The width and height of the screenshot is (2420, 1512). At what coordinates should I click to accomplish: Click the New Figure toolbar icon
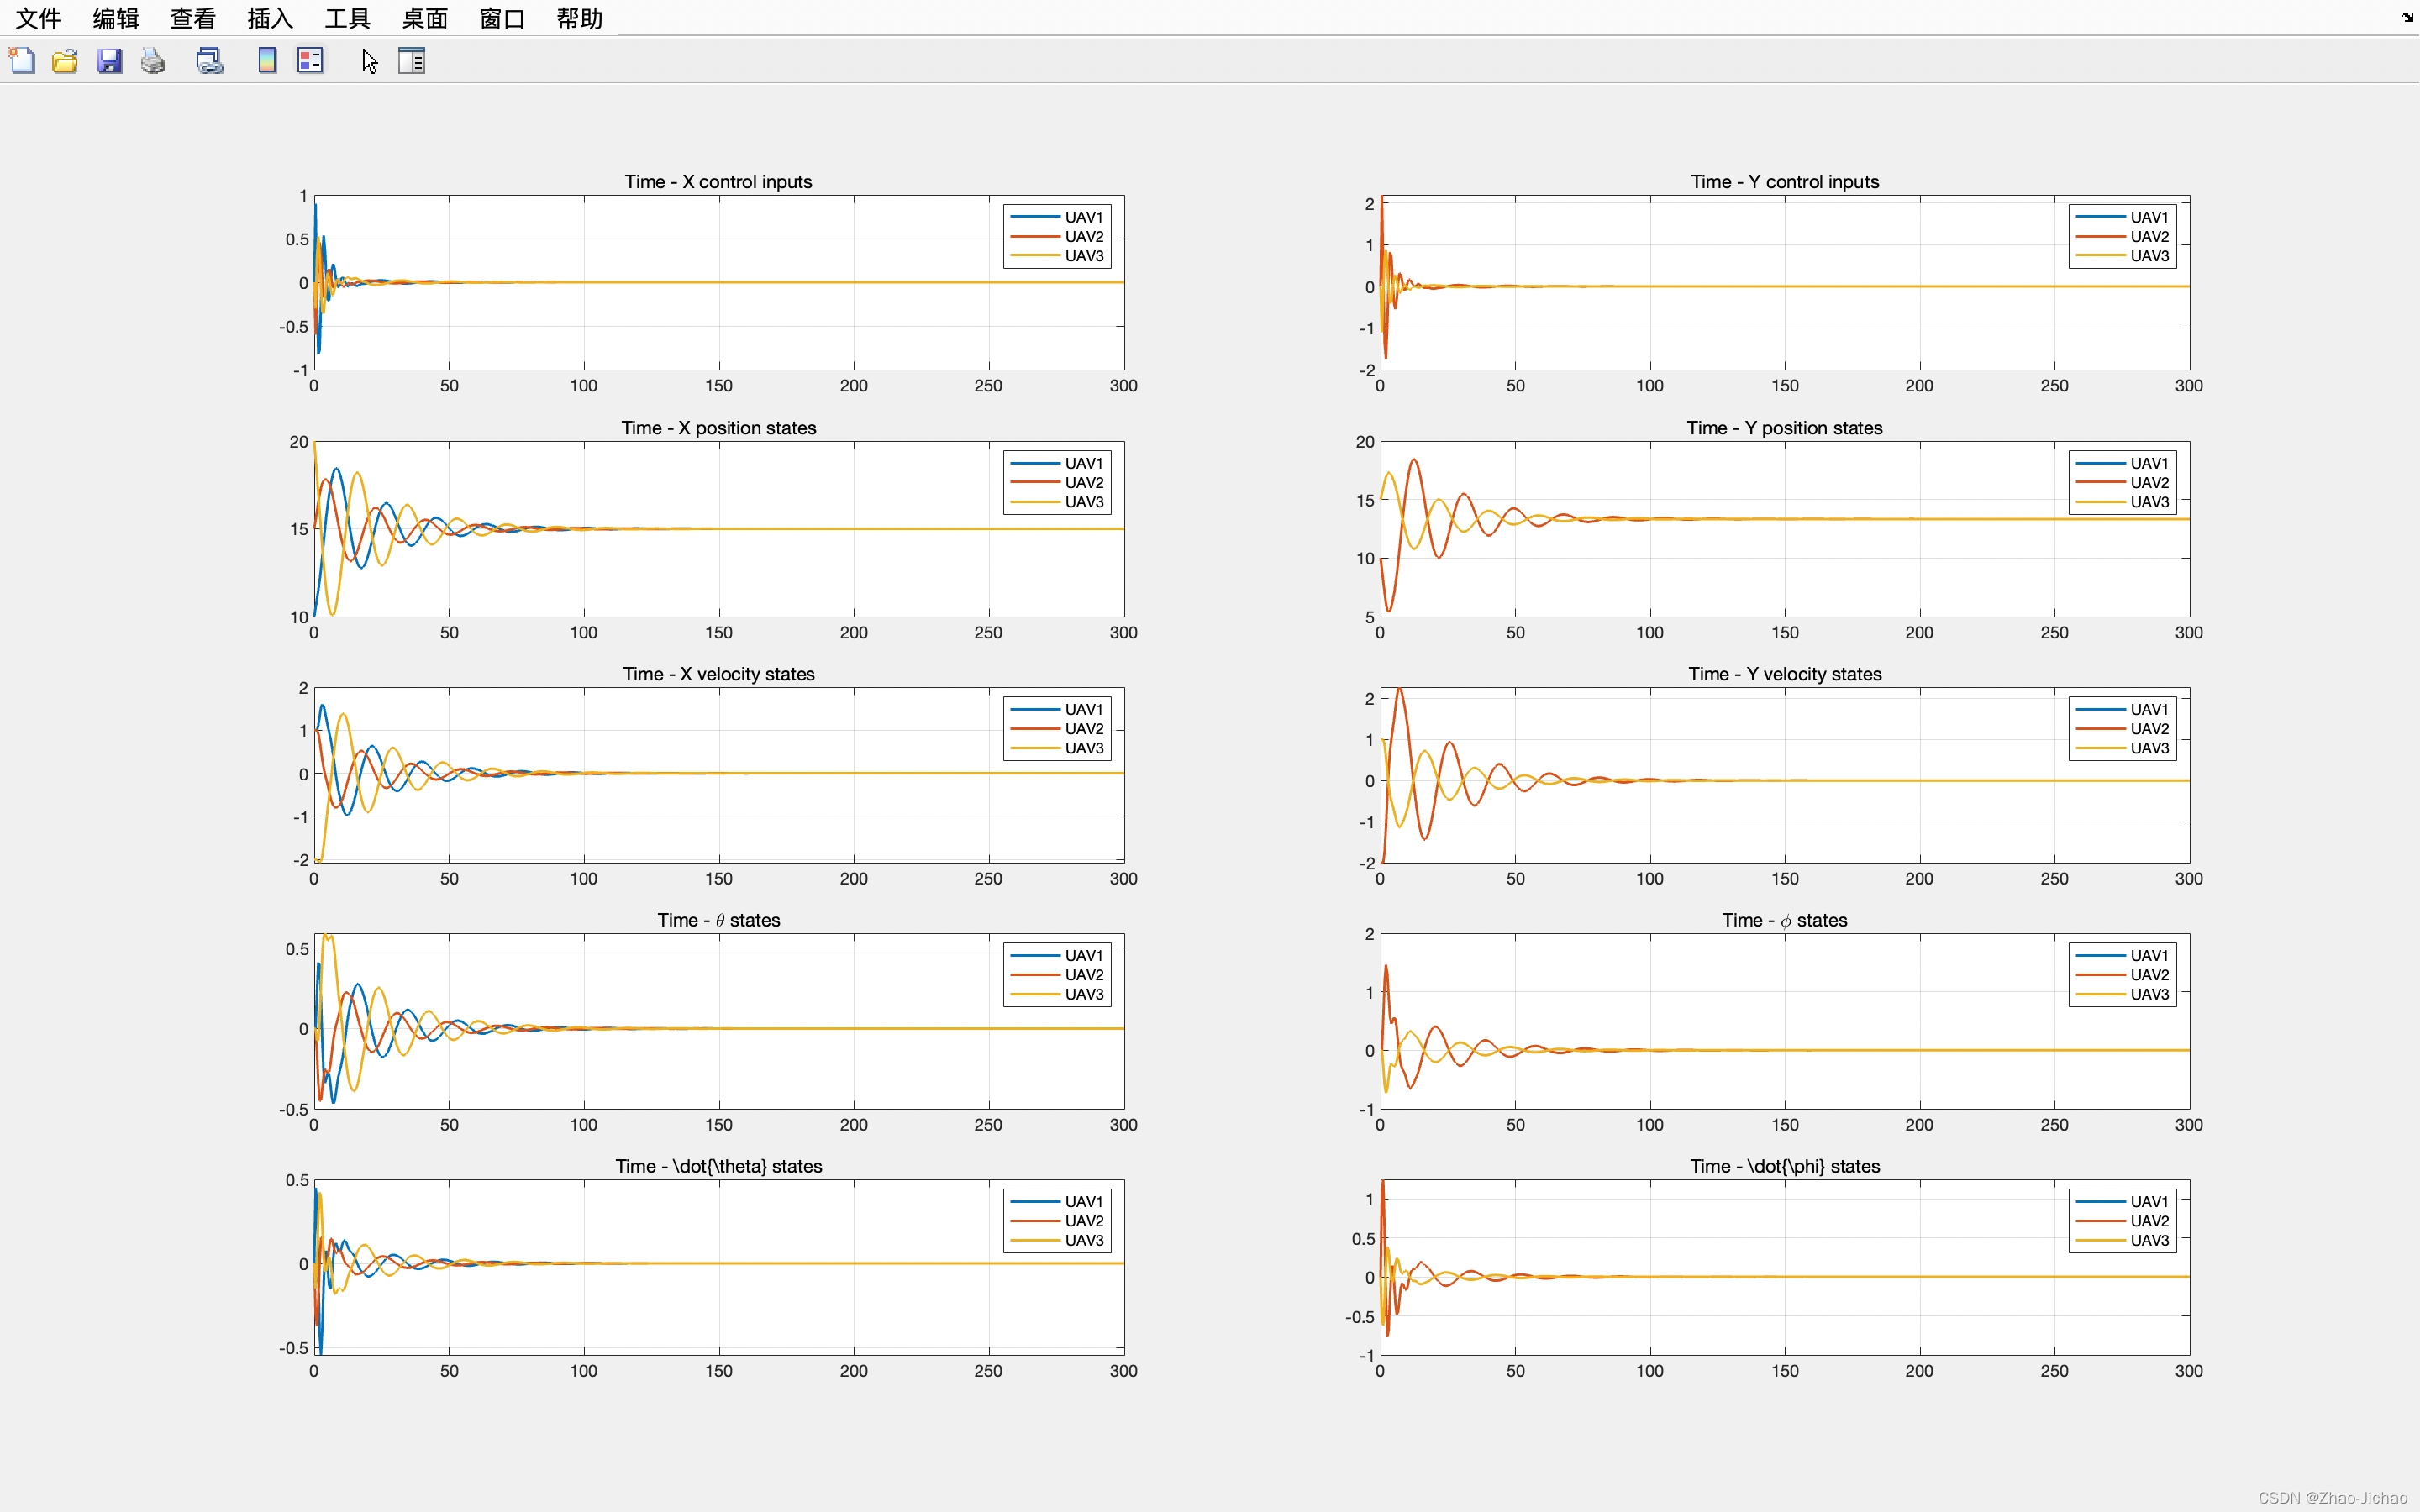[22, 61]
